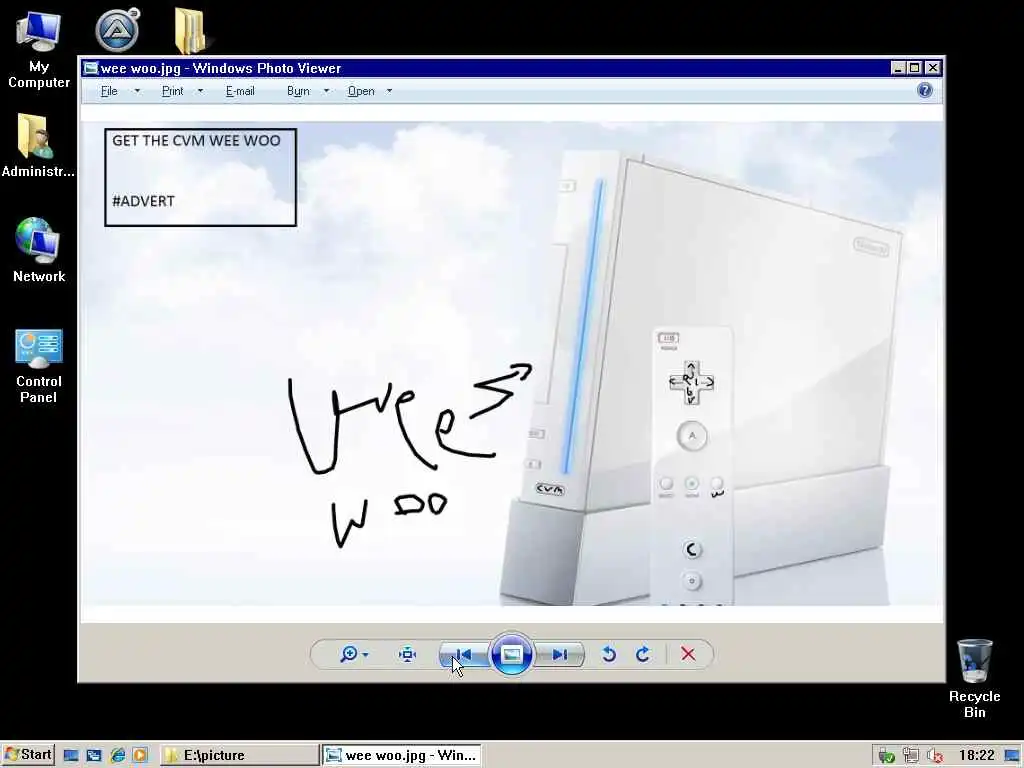This screenshot has height=768, width=1024.
Task: Click the green safely remove hardware tray icon
Action: pyautogui.click(x=886, y=756)
